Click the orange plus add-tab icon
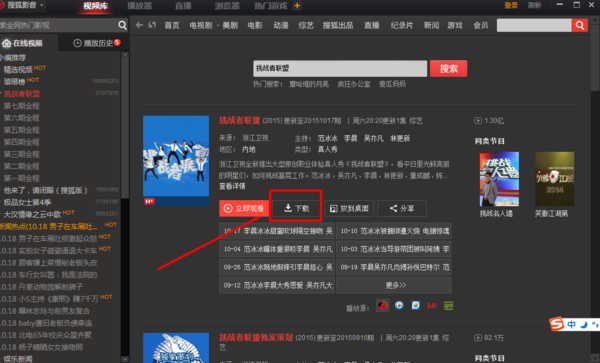Viewport: 600px width, 363px height. tap(297, 6)
